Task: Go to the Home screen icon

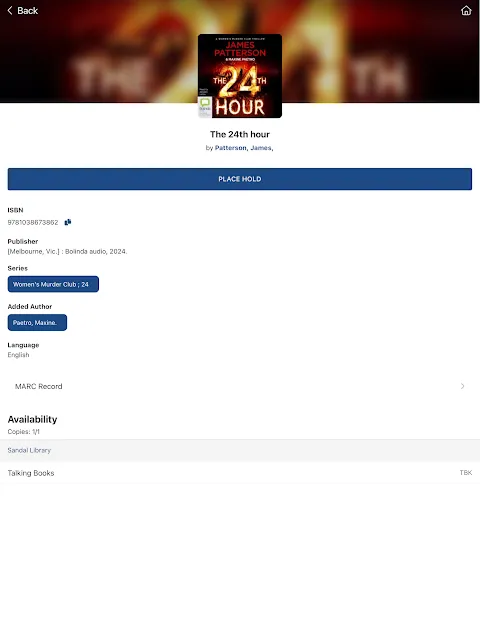Action: pyautogui.click(x=466, y=10)
